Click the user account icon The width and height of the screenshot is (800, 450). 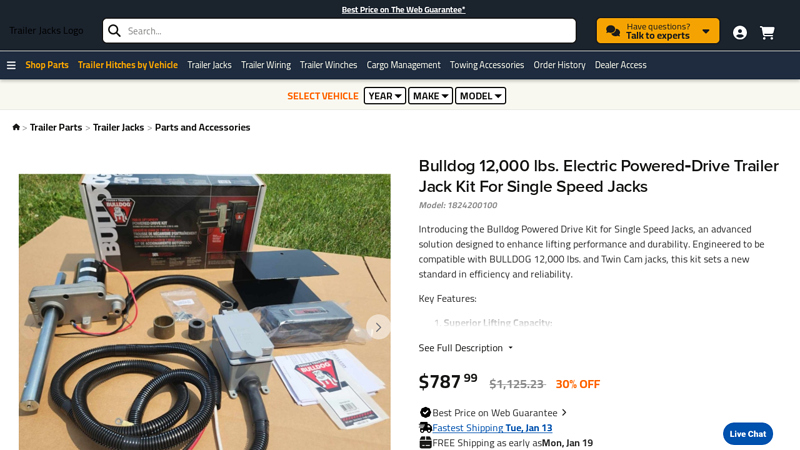[740, 33]
